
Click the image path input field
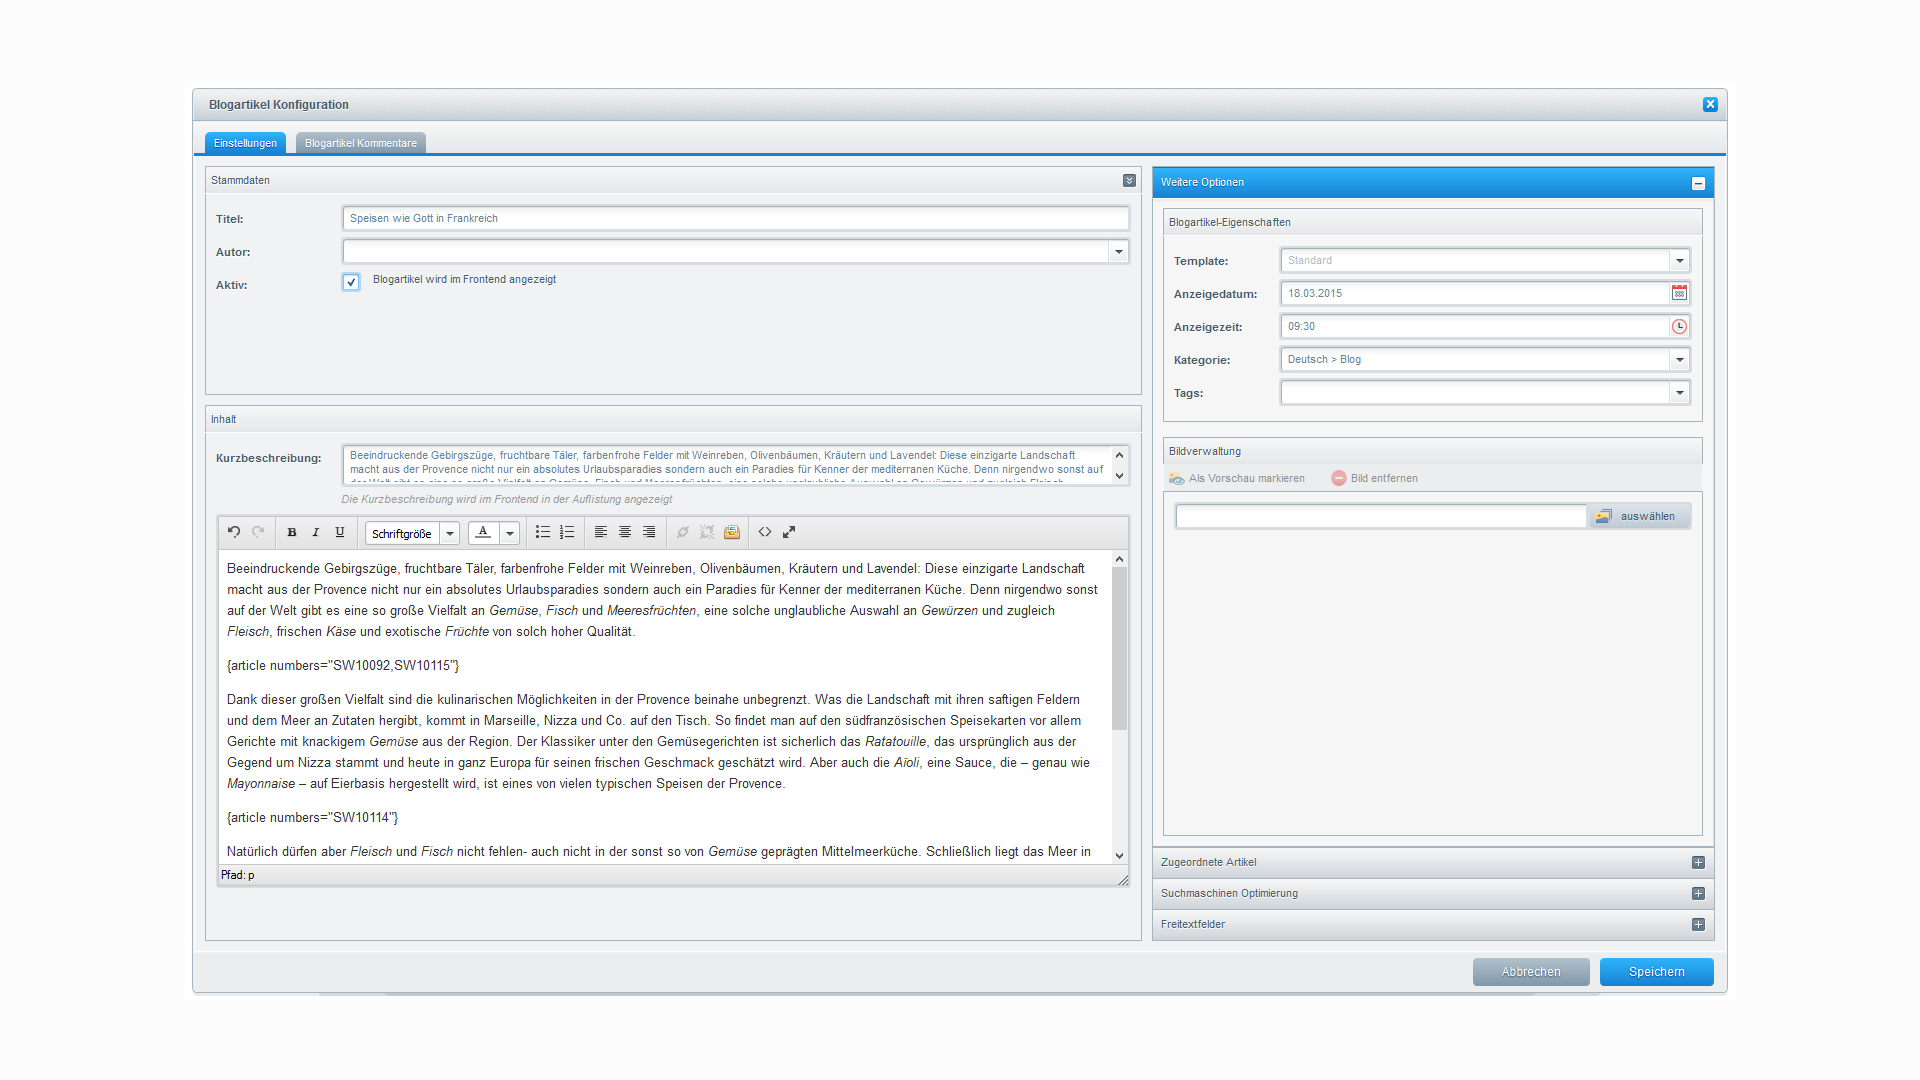(1381, 516)
